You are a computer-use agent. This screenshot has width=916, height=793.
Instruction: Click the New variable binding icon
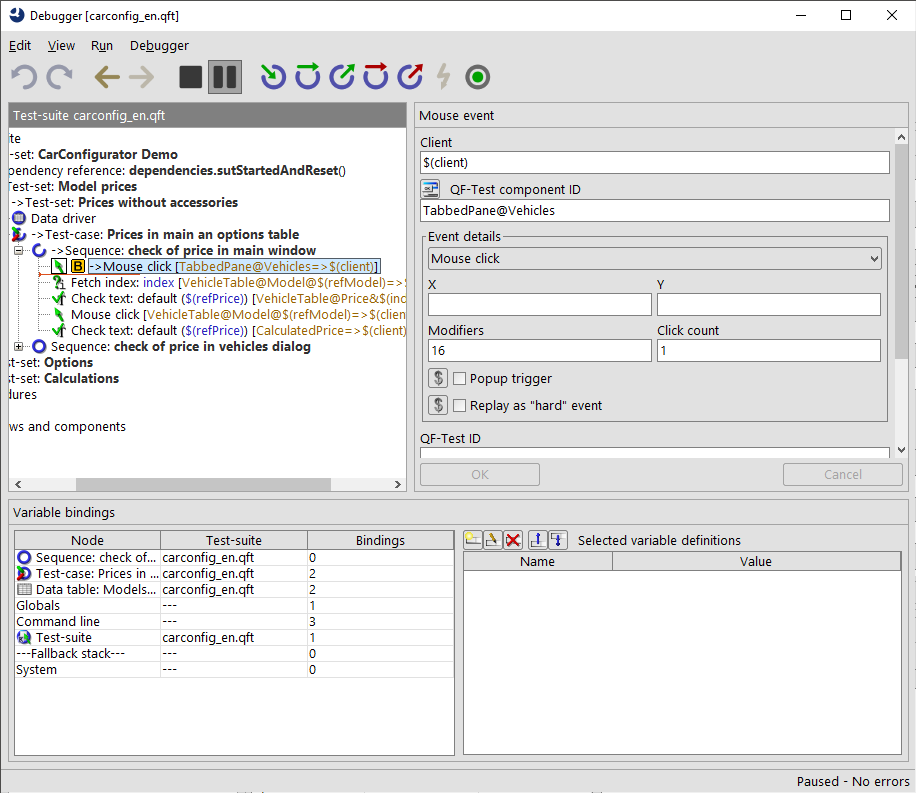coord(472,539)
